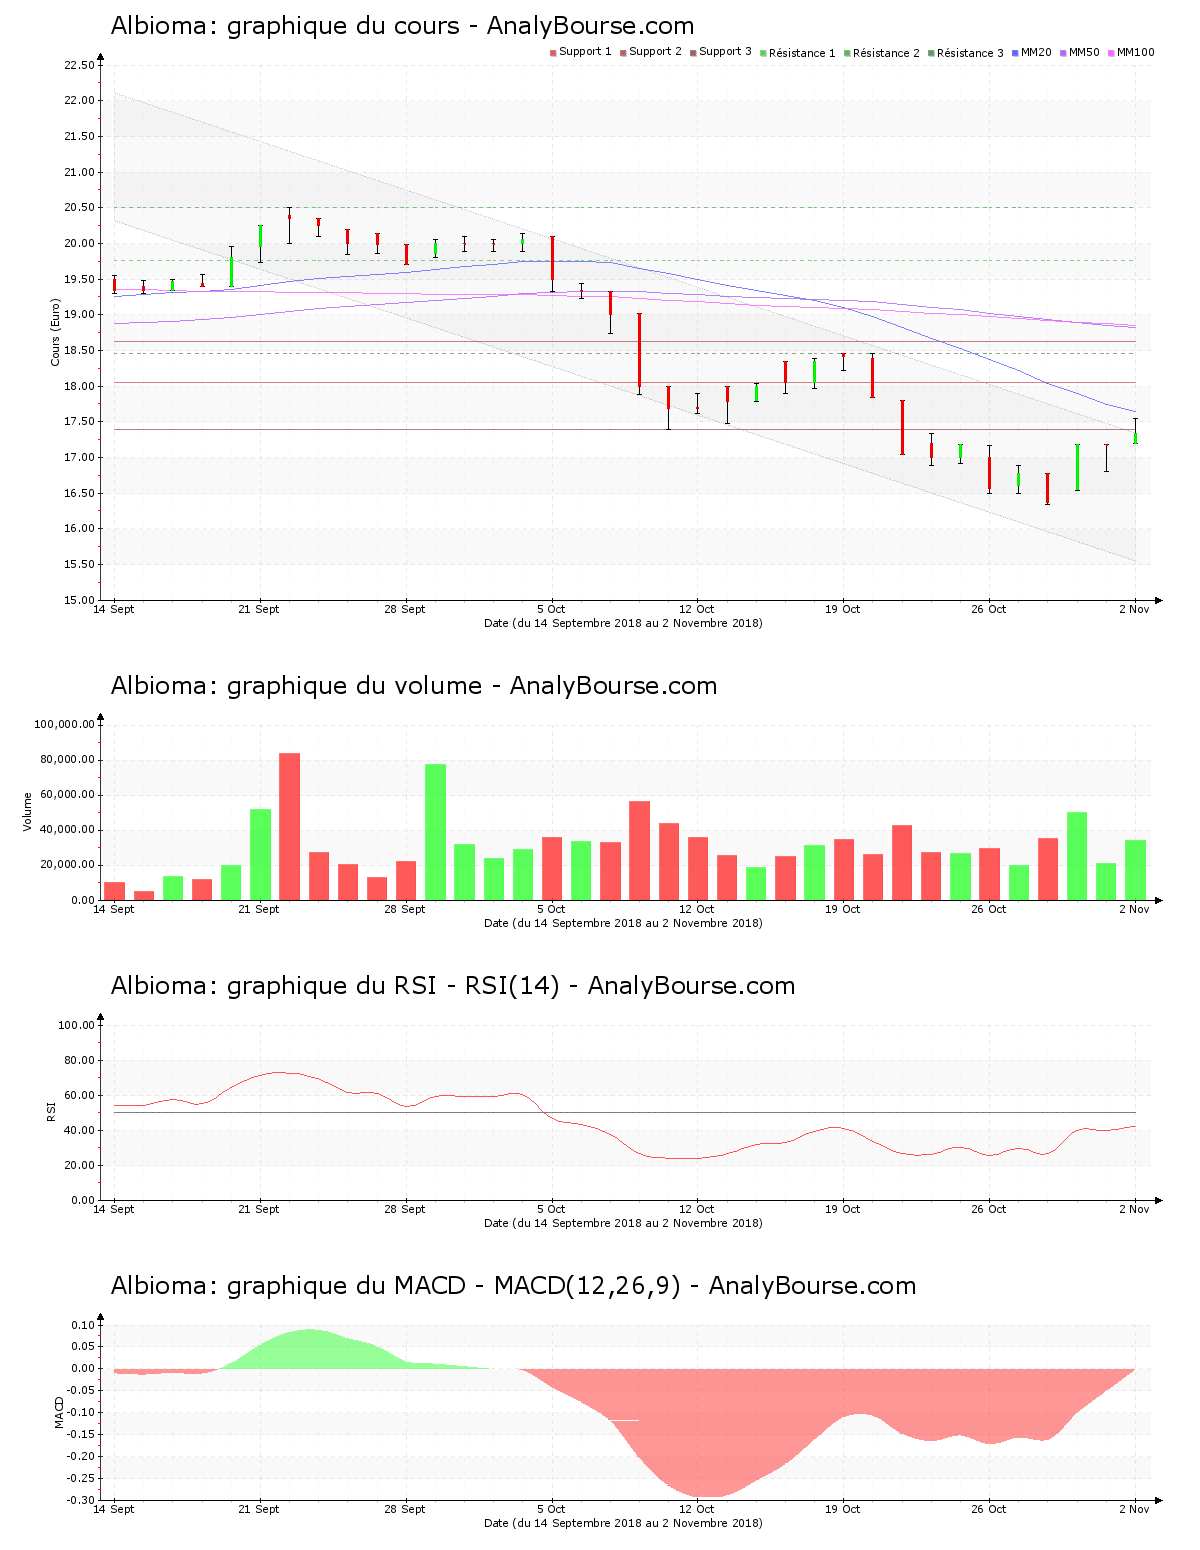Select the MM50 legend label
The width and height of the screenshot is (1200, 1550).
(x=1084, y=52)
